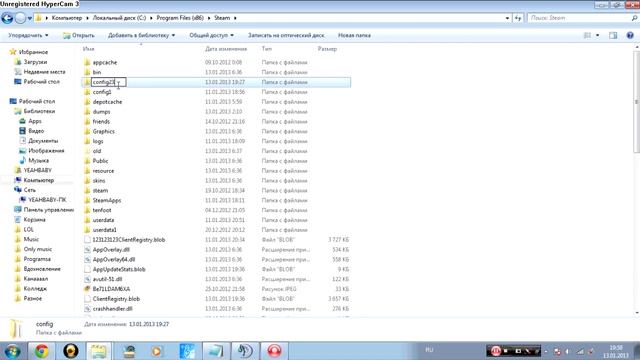640x360 pixels.
Task: Sort by Имя column header
Action: 89,49
